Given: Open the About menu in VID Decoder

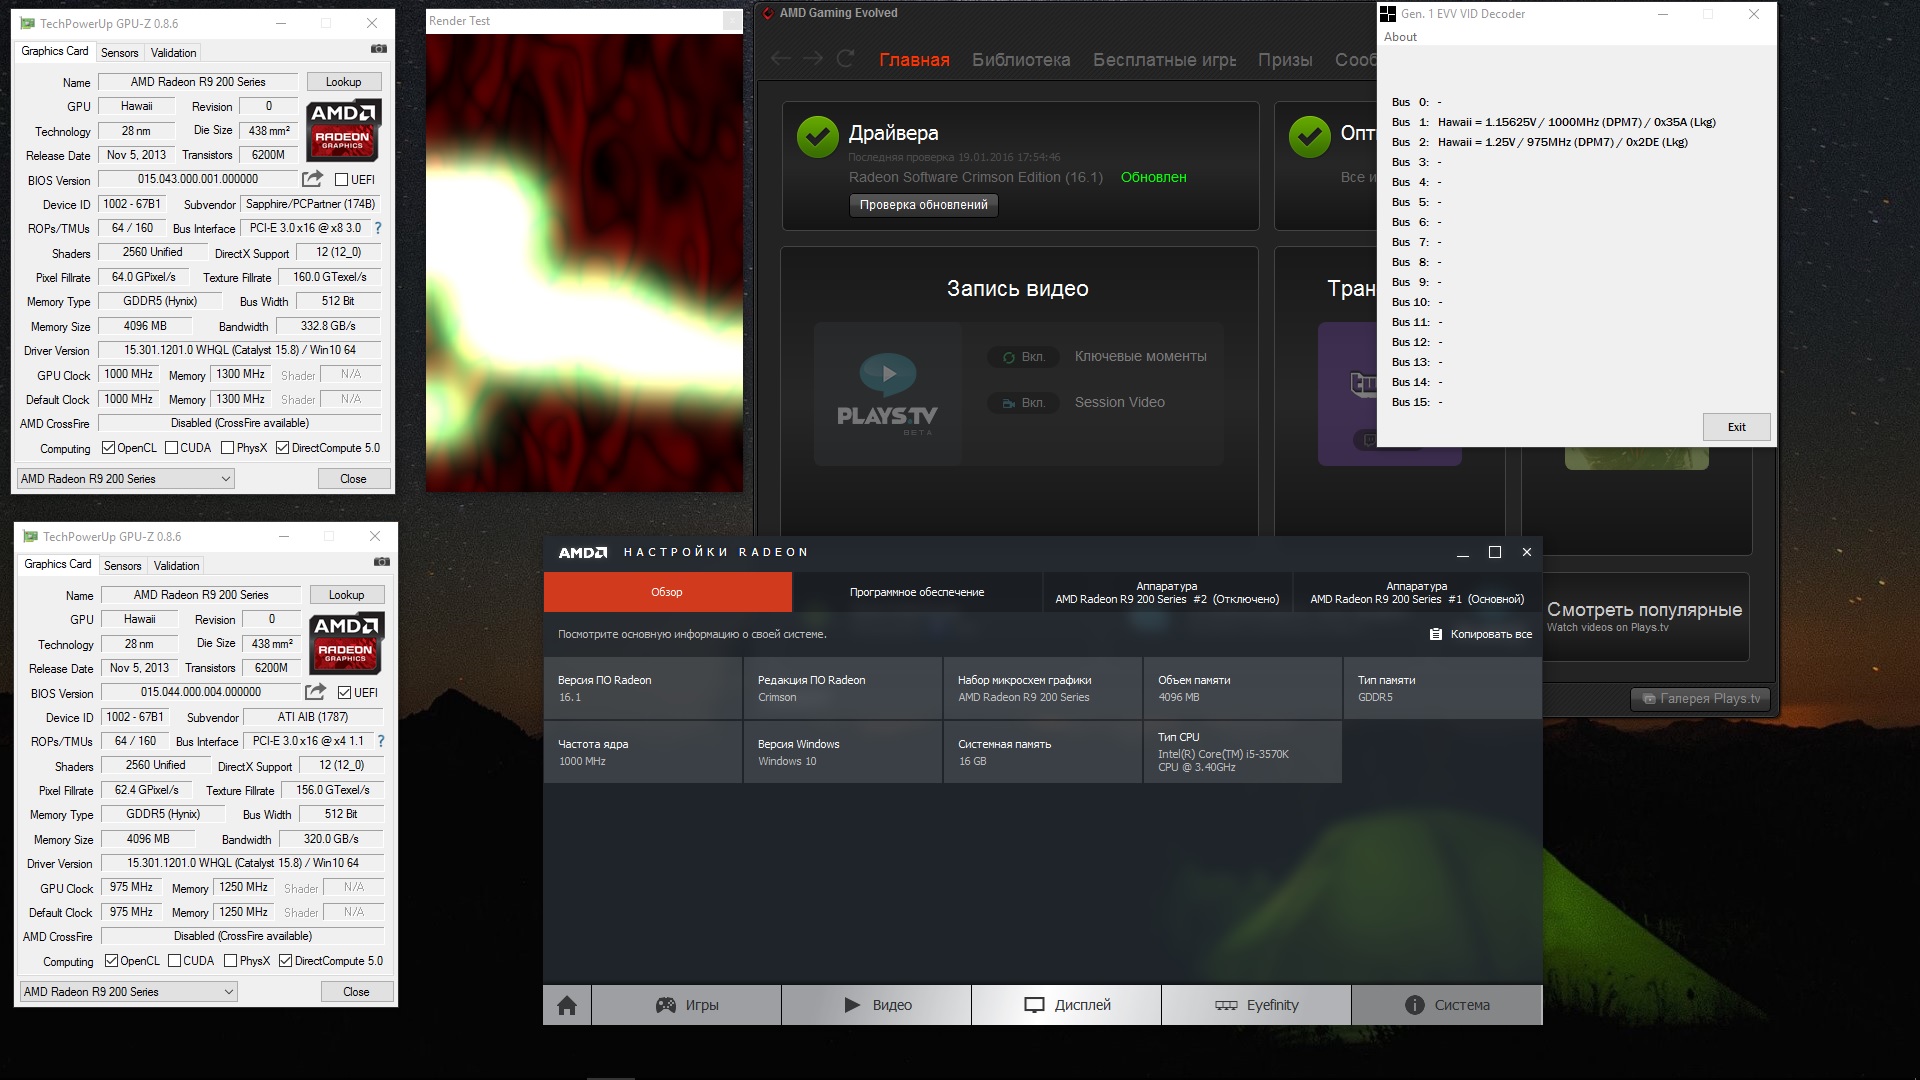Looking at the screenshot, I should pos(1400,37).
